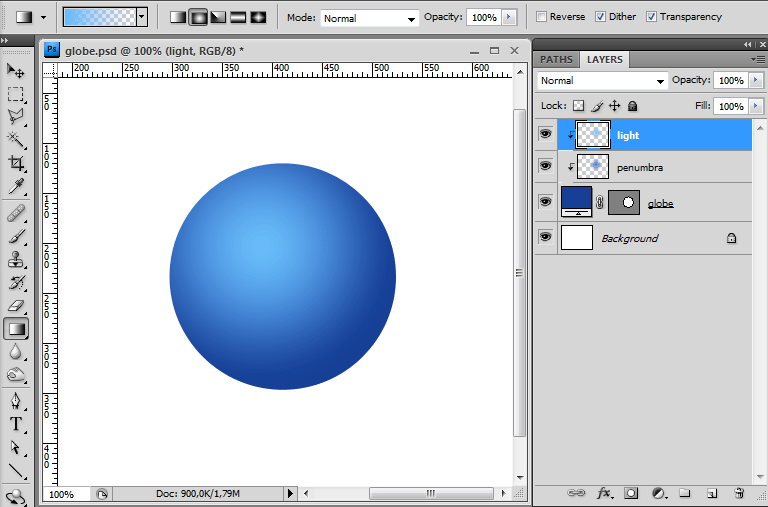Image resolution: width=768 pixels, height=507 pixels.
Task: Hide the penumbra layer
Action: [x=545, y=166]
